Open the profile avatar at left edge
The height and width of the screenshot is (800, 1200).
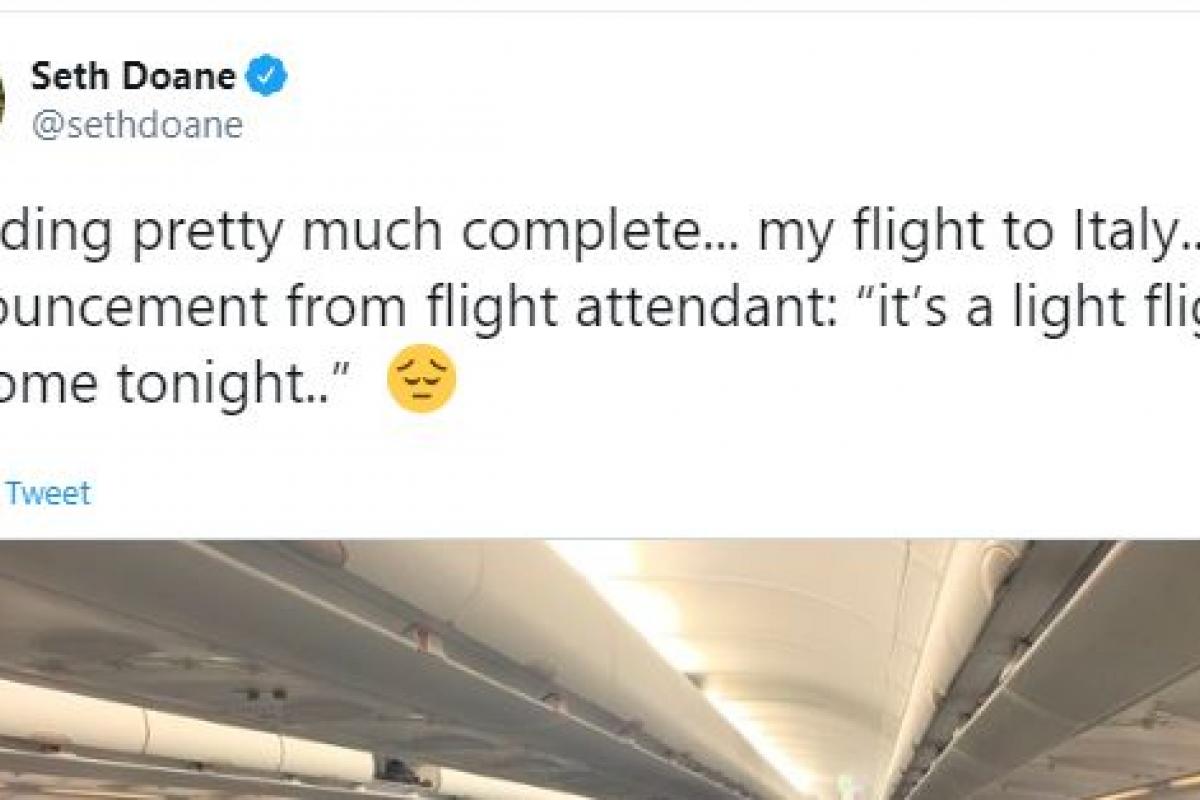[3, 100]
